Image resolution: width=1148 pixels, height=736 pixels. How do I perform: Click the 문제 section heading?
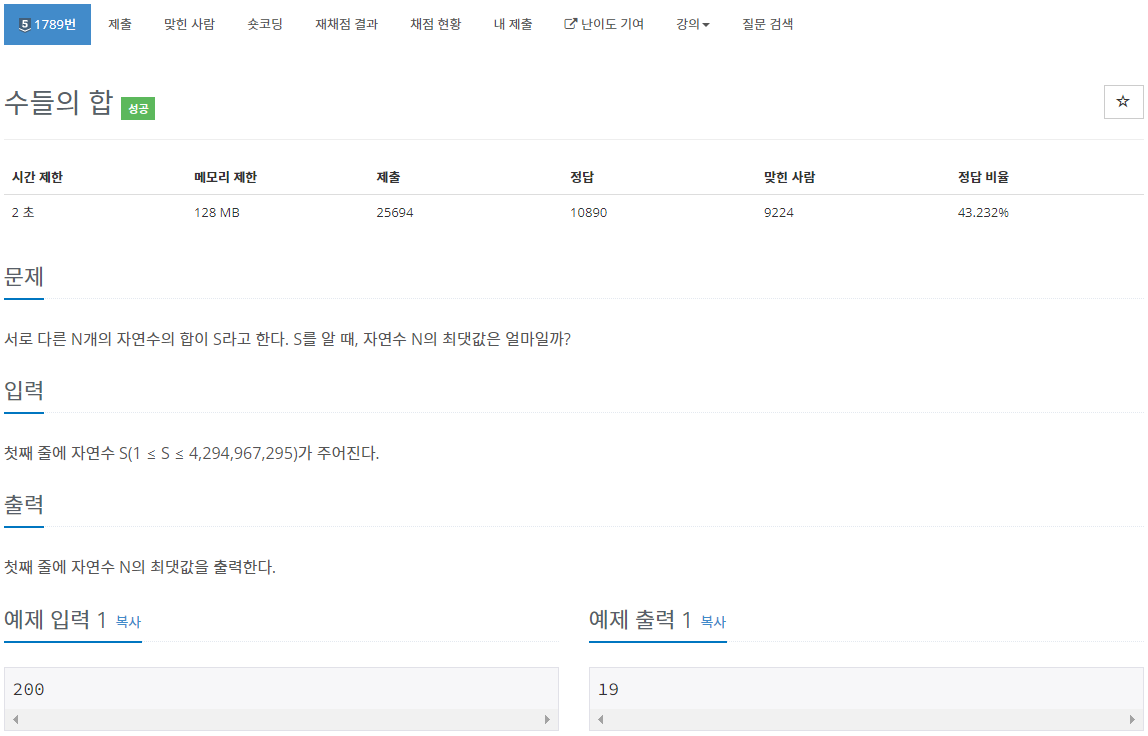click(24, 277)
